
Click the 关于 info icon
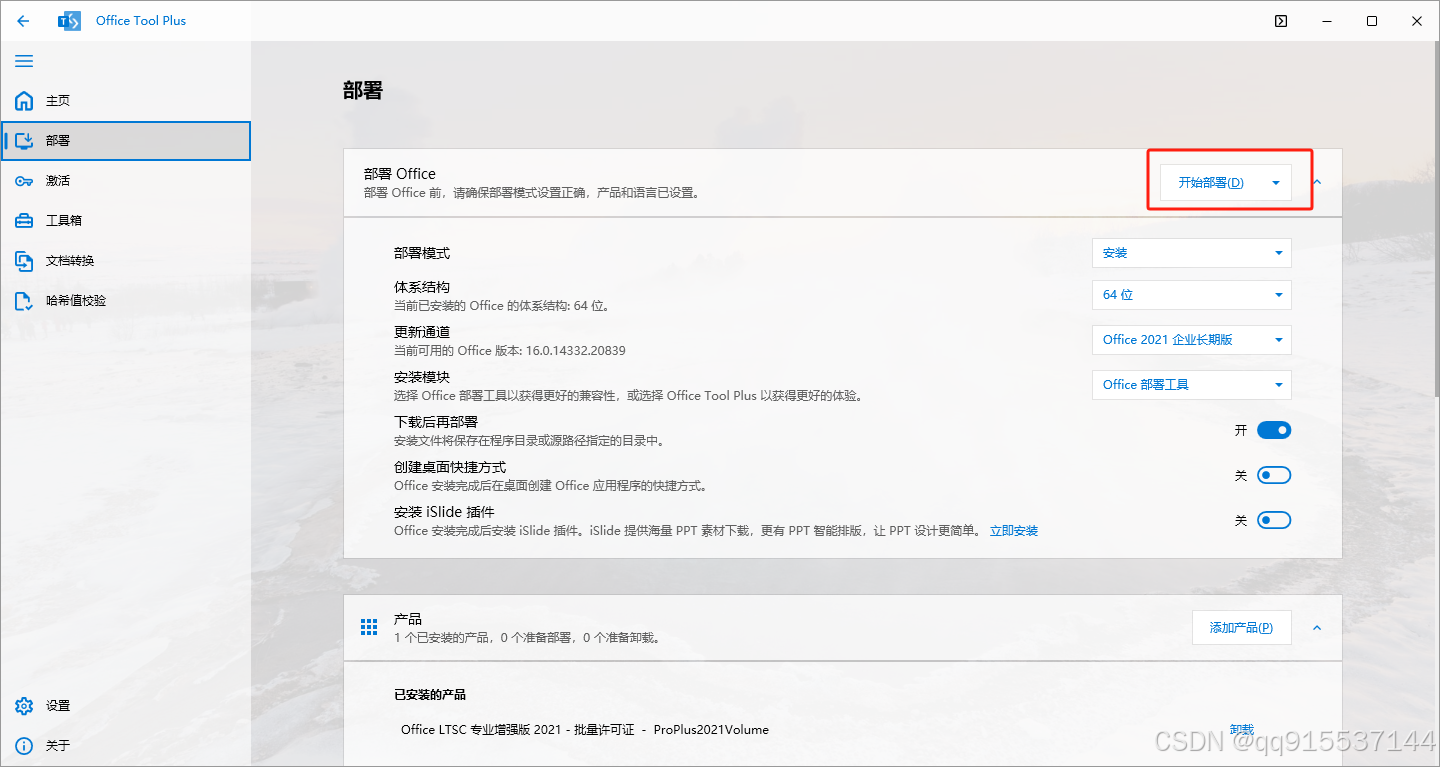(24, 746)
